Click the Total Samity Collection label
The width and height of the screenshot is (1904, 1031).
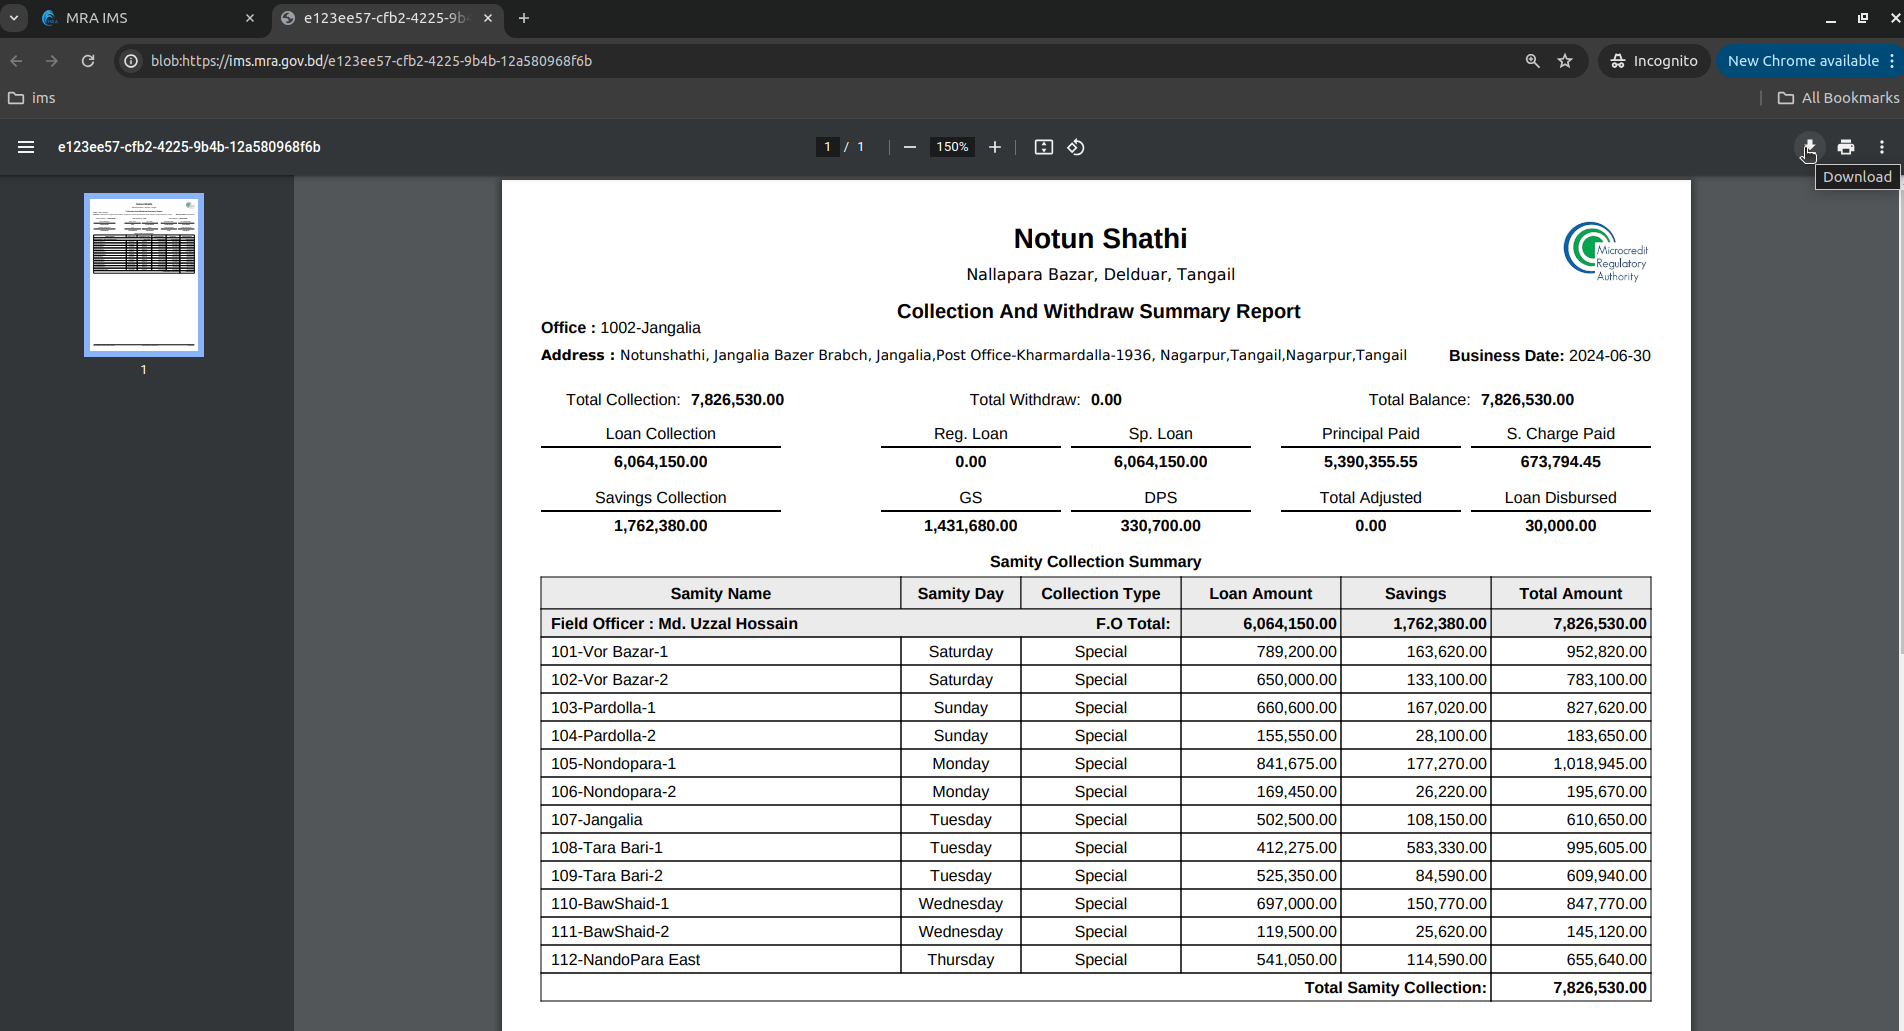click(x=1395, y=987)
